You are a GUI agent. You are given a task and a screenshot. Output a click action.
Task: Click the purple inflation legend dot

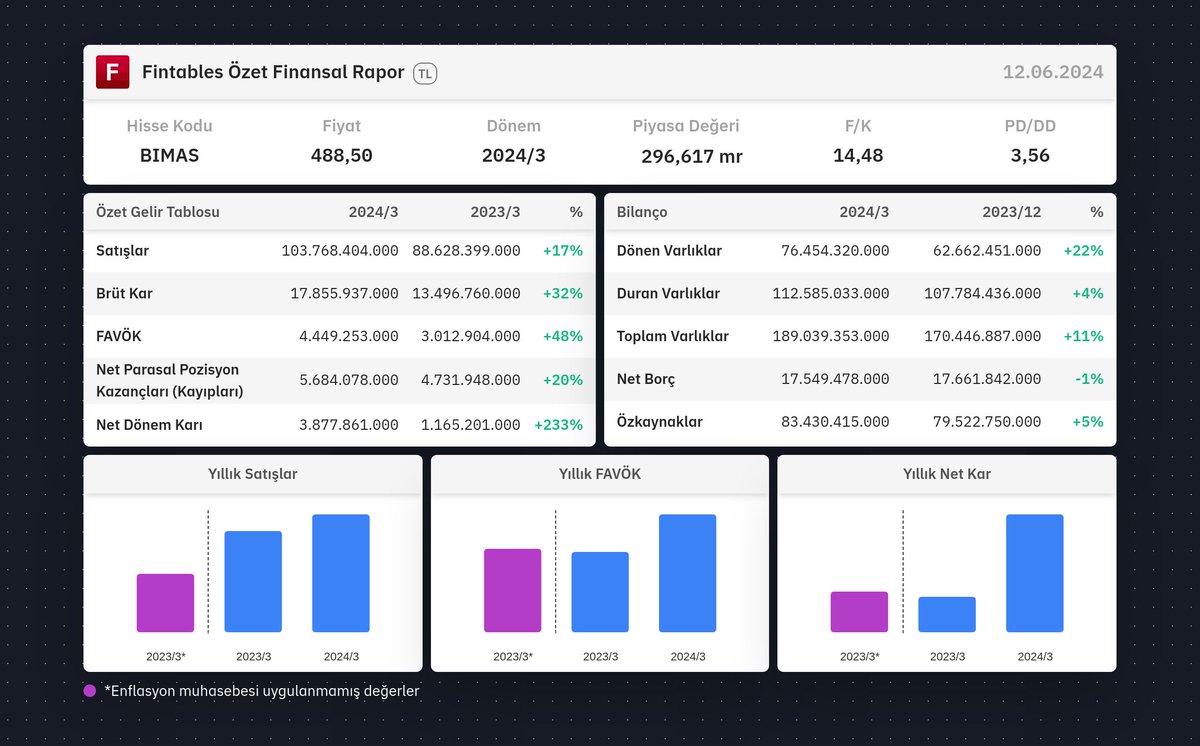click(90, 690)
